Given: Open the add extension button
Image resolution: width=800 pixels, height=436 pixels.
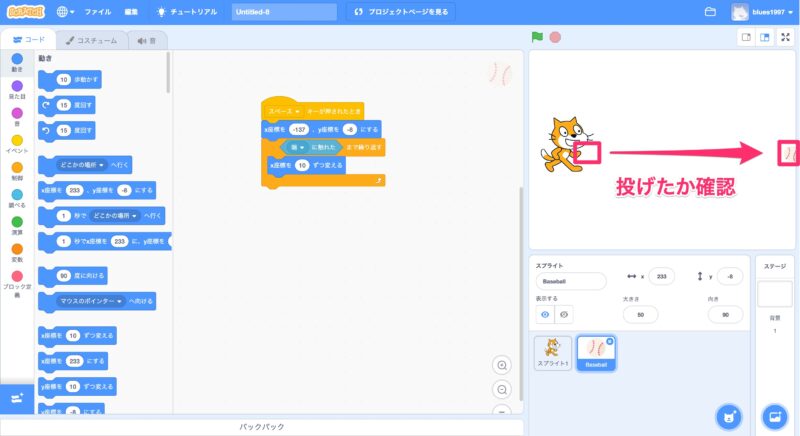Looking at the screenshot, I should coord(16,398).
